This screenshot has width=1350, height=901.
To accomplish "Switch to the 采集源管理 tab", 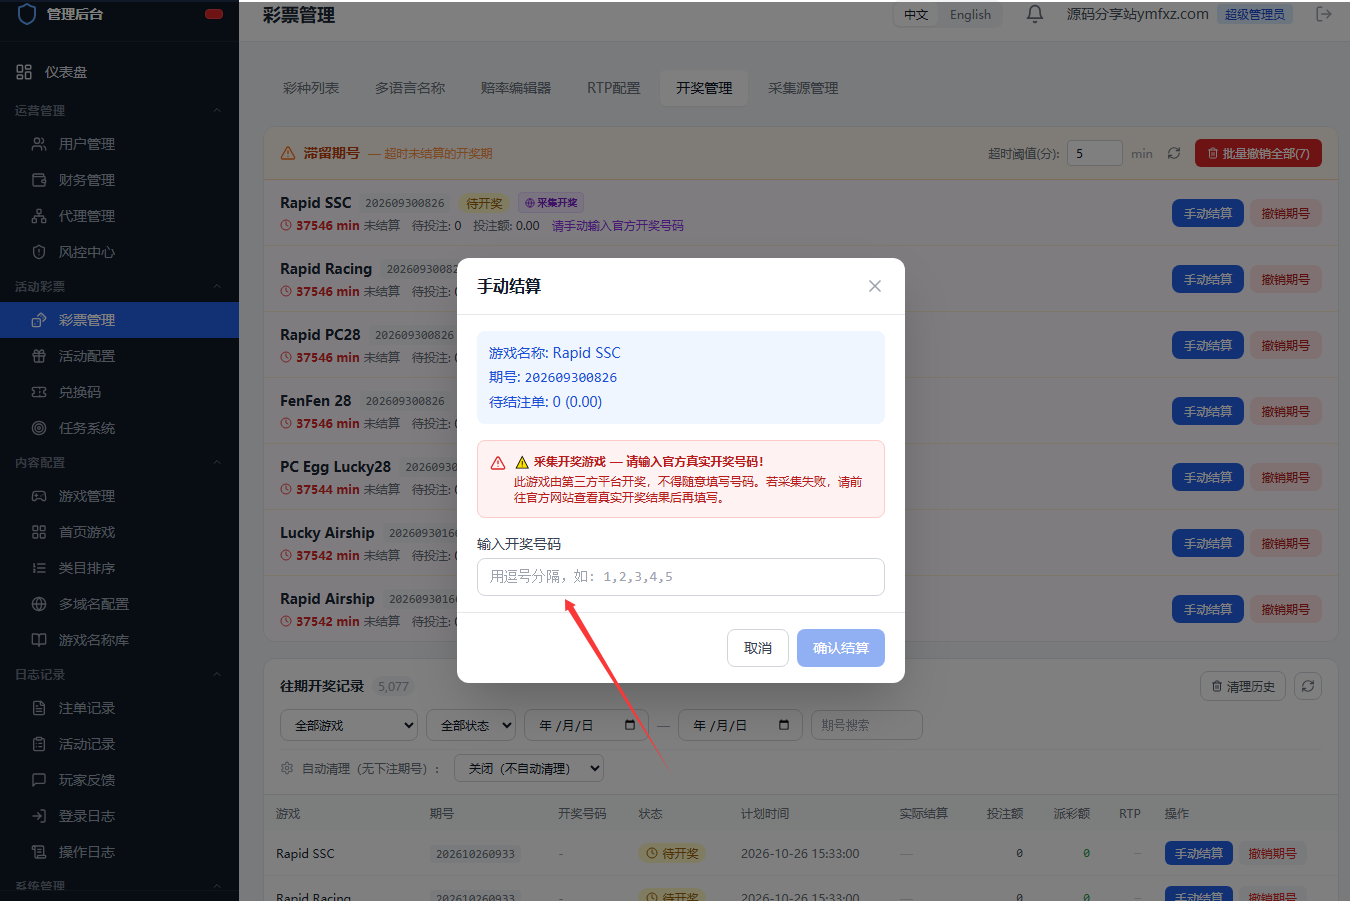I will pyautogui.click(x=803, y=88).
